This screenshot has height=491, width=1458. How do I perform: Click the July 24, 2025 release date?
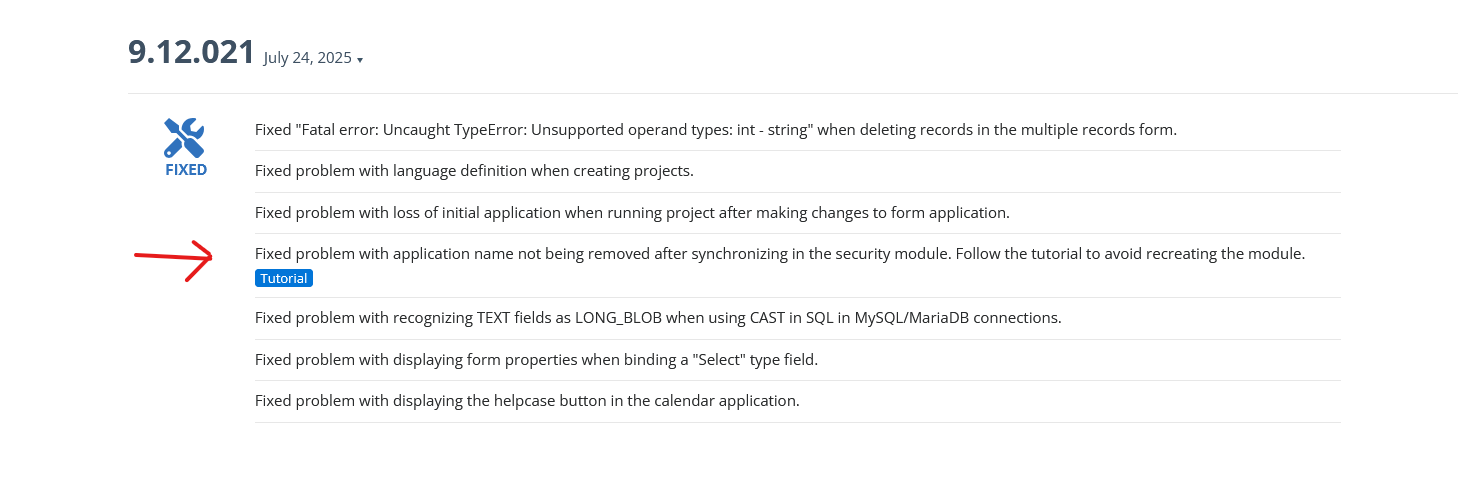tap(308, 58)
